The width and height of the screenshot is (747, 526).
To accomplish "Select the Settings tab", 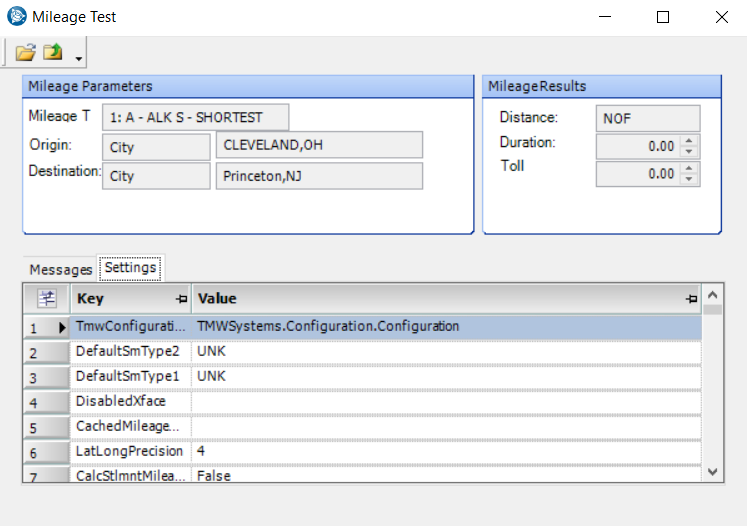I will click(x=130, y=268).
